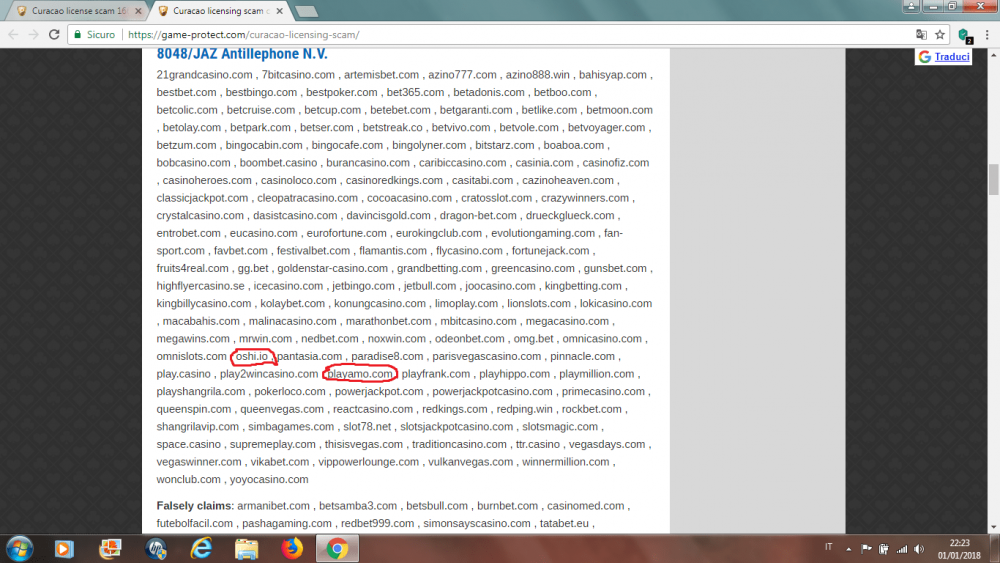
Task: Open the translate page icon in address bar
Action: [x=921, y=34]
